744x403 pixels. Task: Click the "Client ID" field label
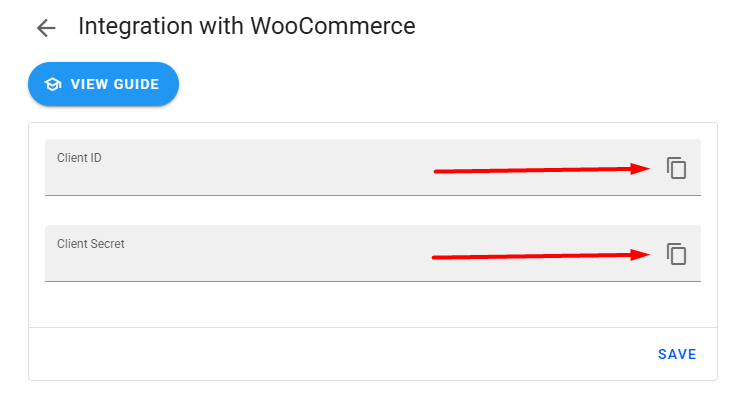[x=79, y=158]
